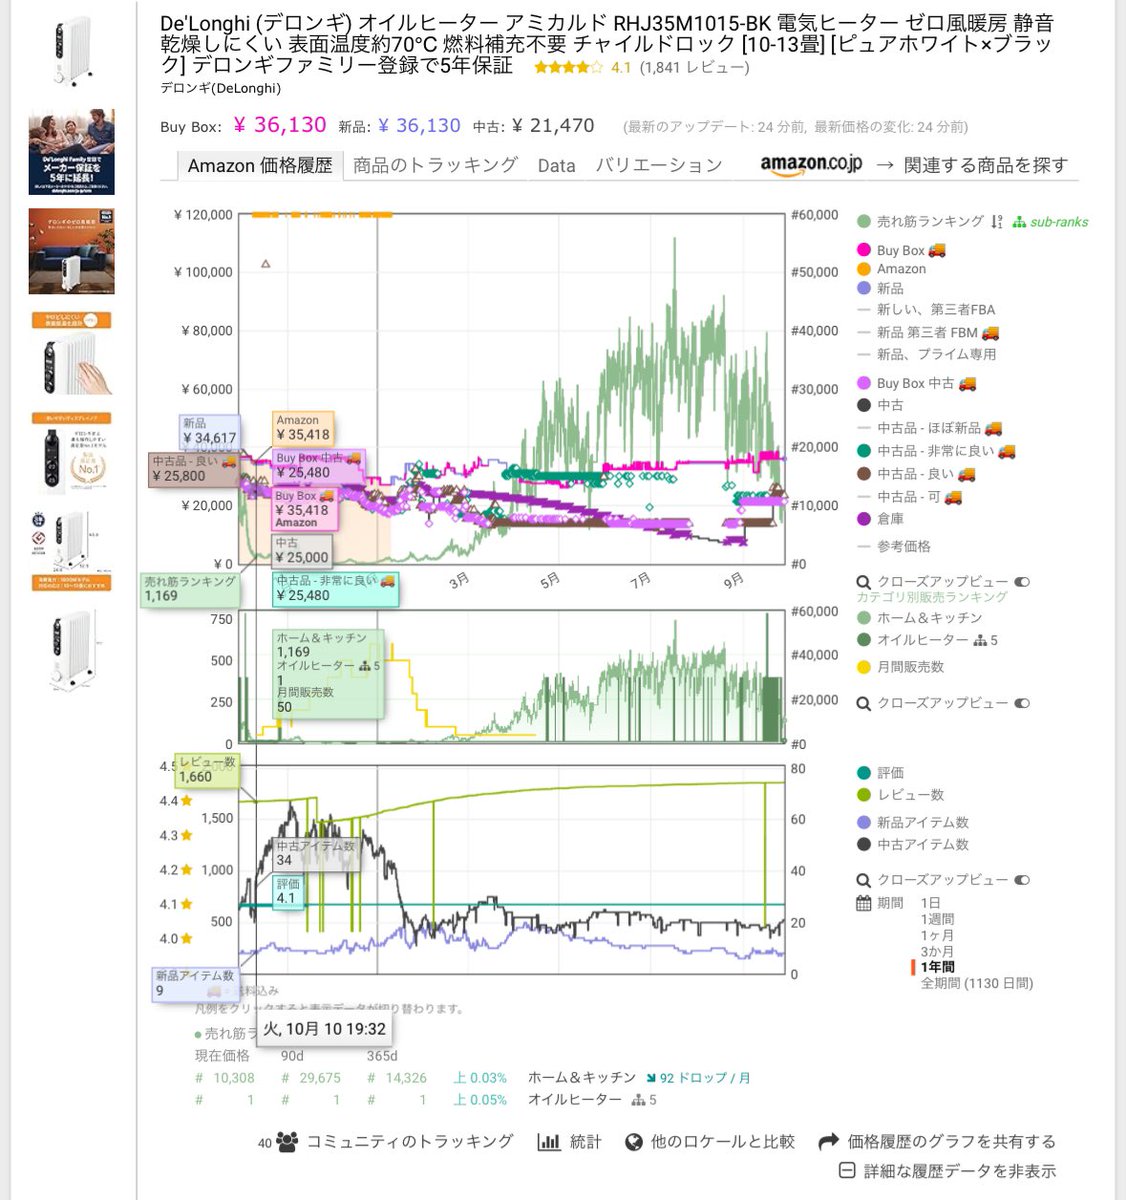
Task: Select the hand touching heater thumbnail
Action: (71, 353)
